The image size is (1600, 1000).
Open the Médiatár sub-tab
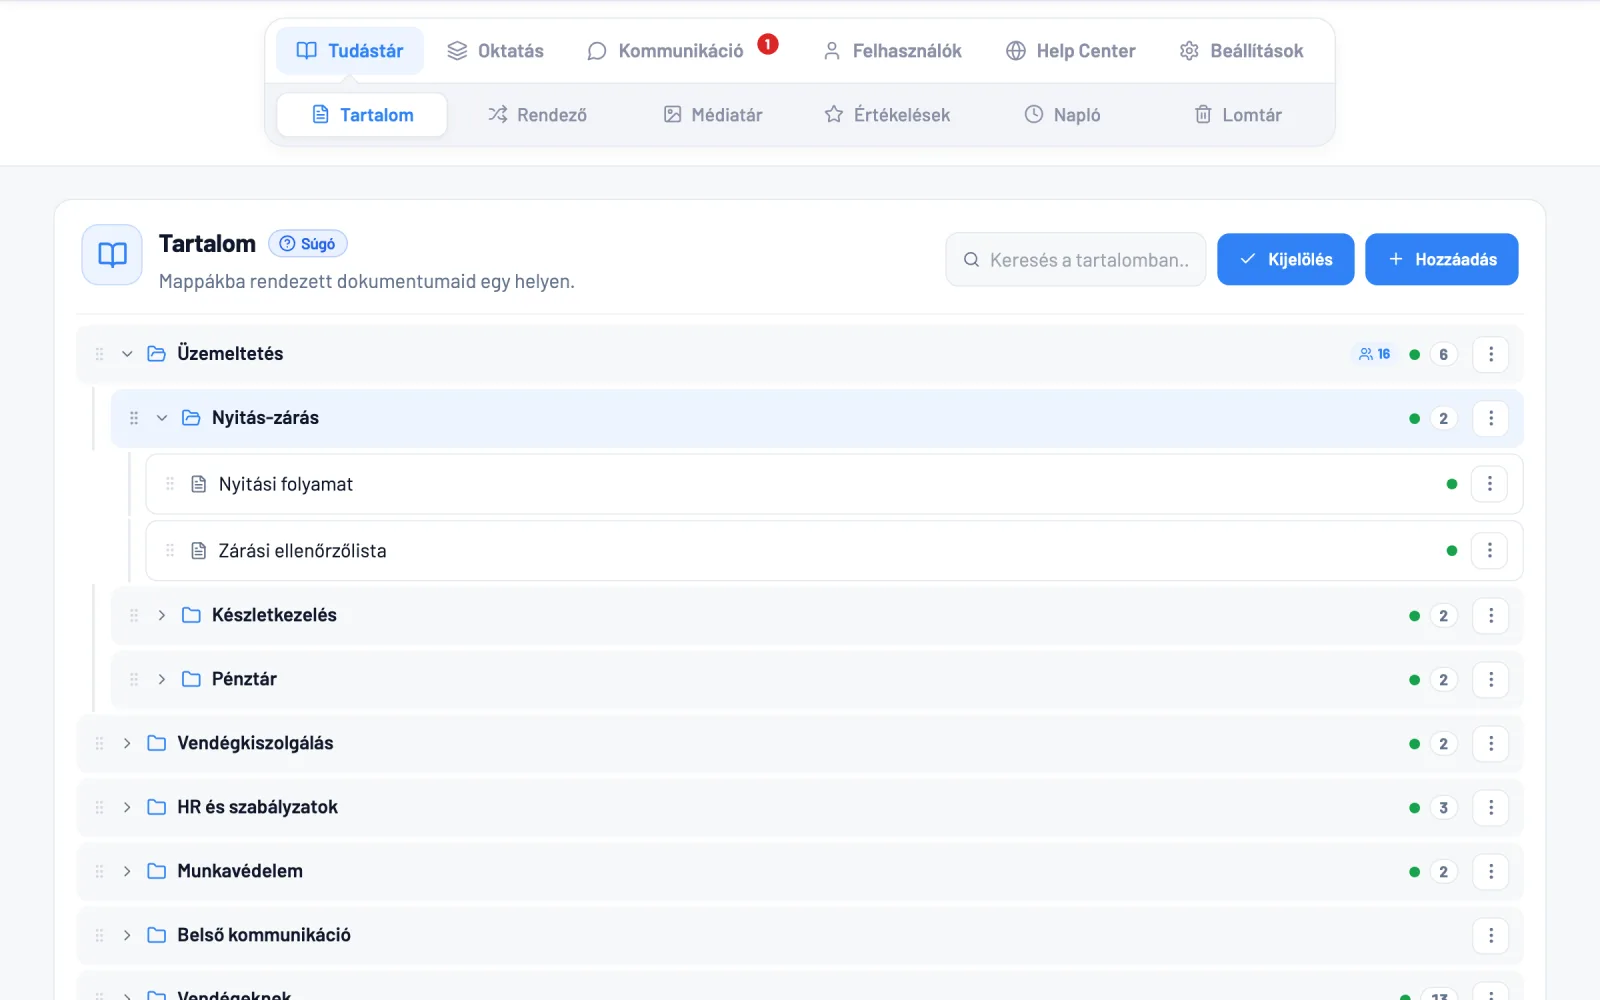(x=713, y=115)
